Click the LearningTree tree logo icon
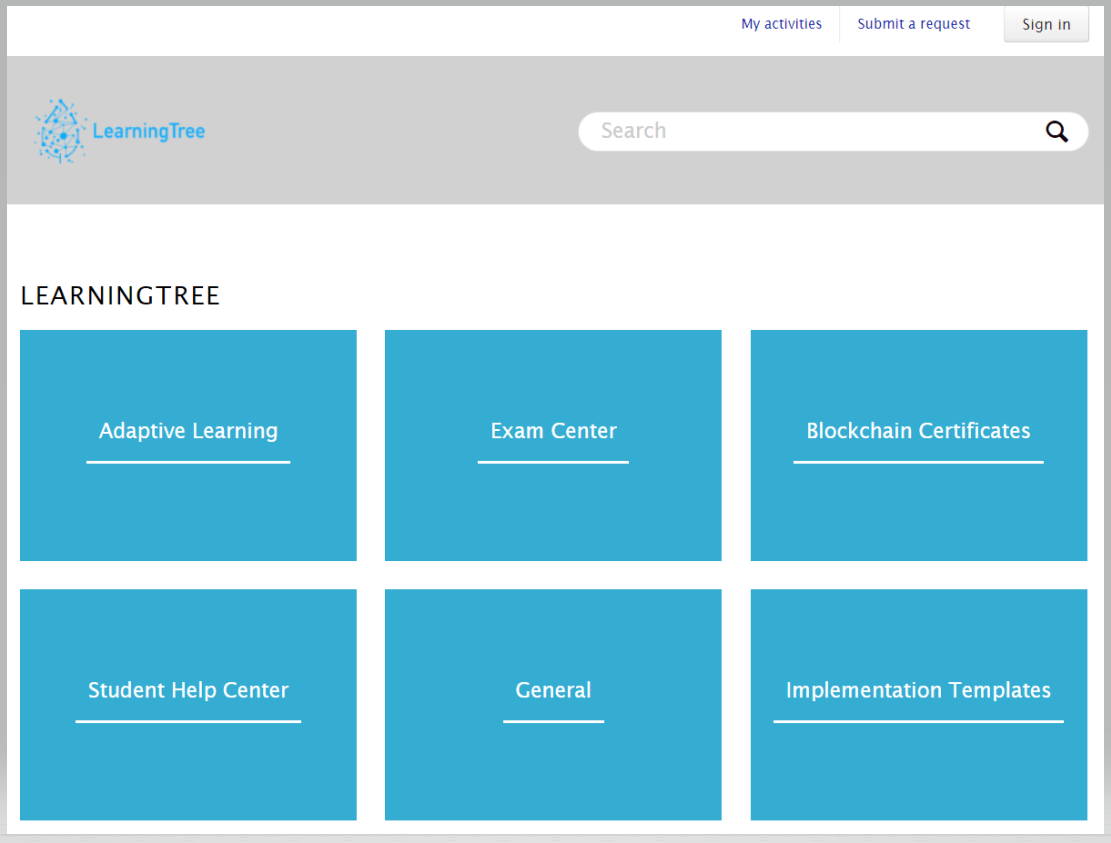1111x843 pixels. pos(61,131)
